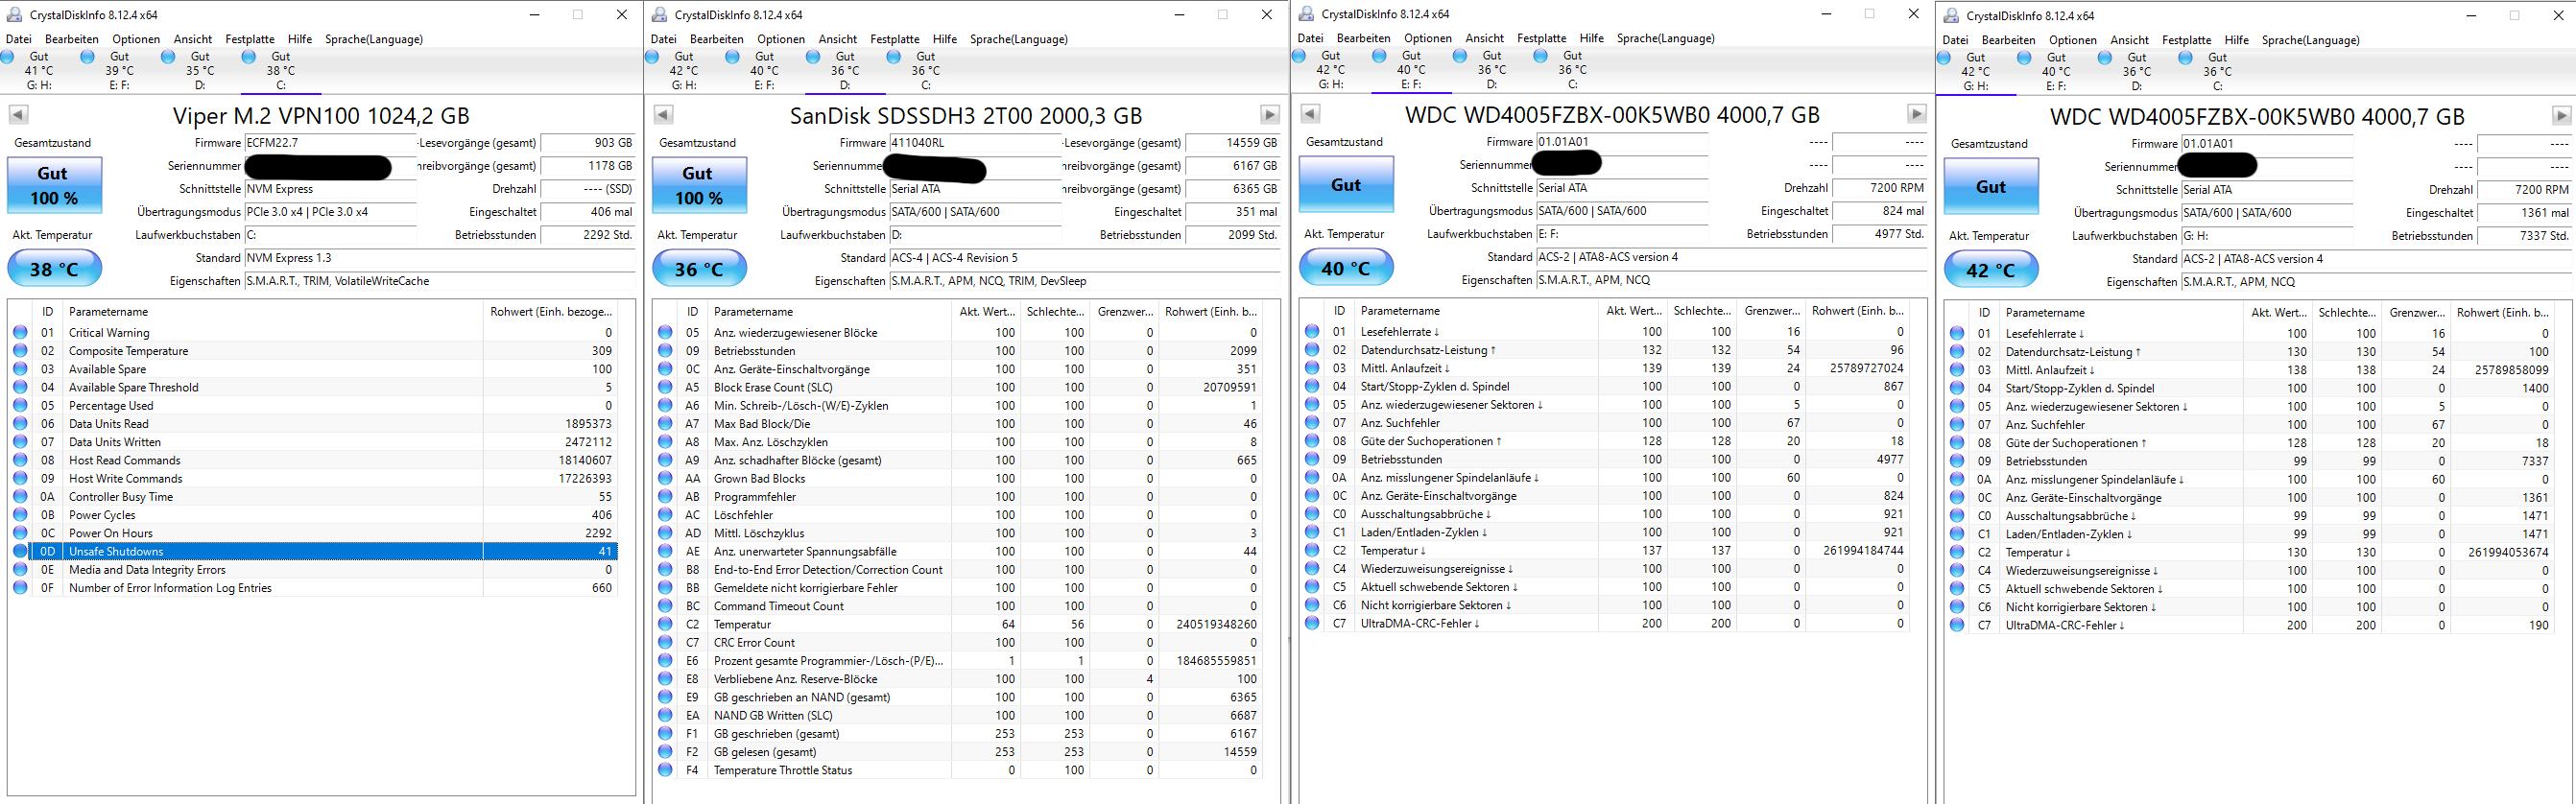
Task: Select UltraDMA-CRC-Fehler row with raw value 190
Action: 2250,625
